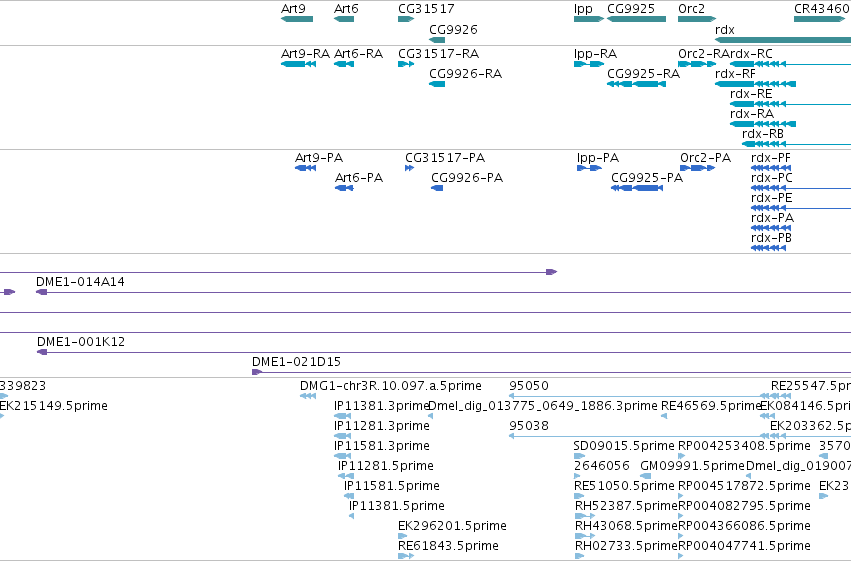Select the CG9926-RA transcript label
Image resolution: width=851 pixels, height=561 pixels.
coord(466,74)
